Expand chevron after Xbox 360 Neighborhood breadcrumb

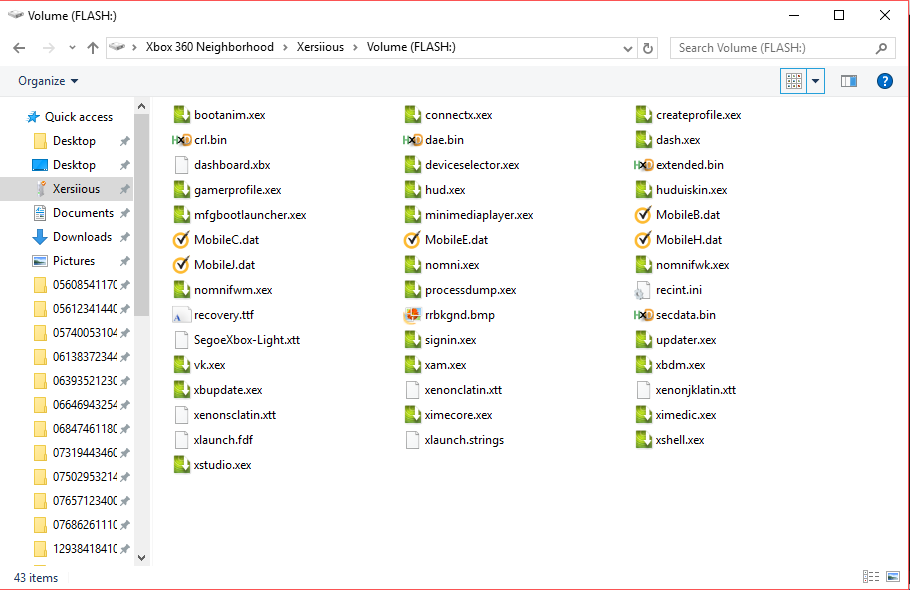[285, 48]
